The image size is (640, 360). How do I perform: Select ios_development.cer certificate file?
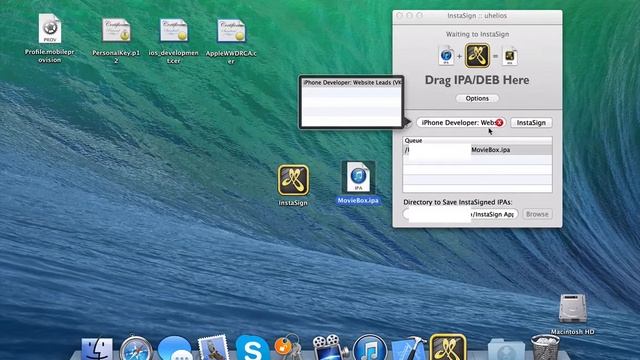tap(174, 30)
